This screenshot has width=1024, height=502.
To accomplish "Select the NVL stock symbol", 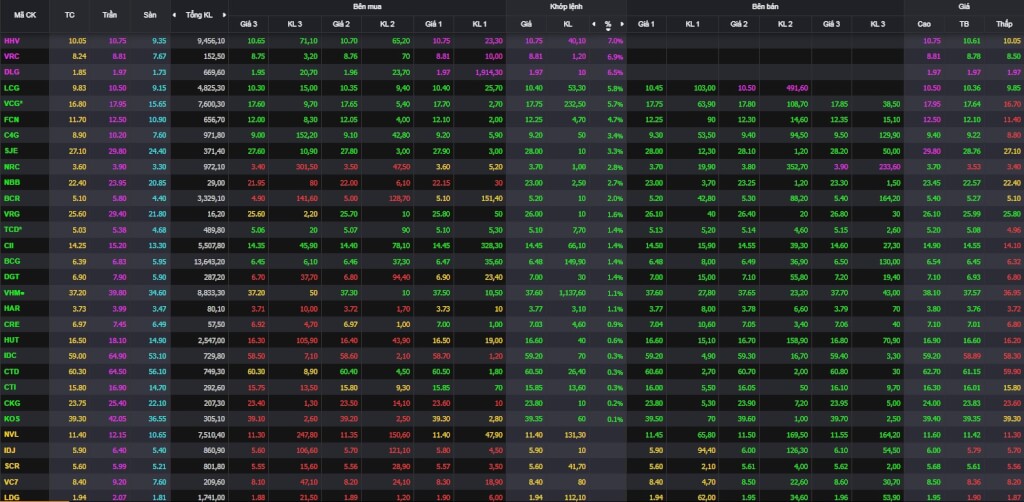I will click(x=12, y=433).
